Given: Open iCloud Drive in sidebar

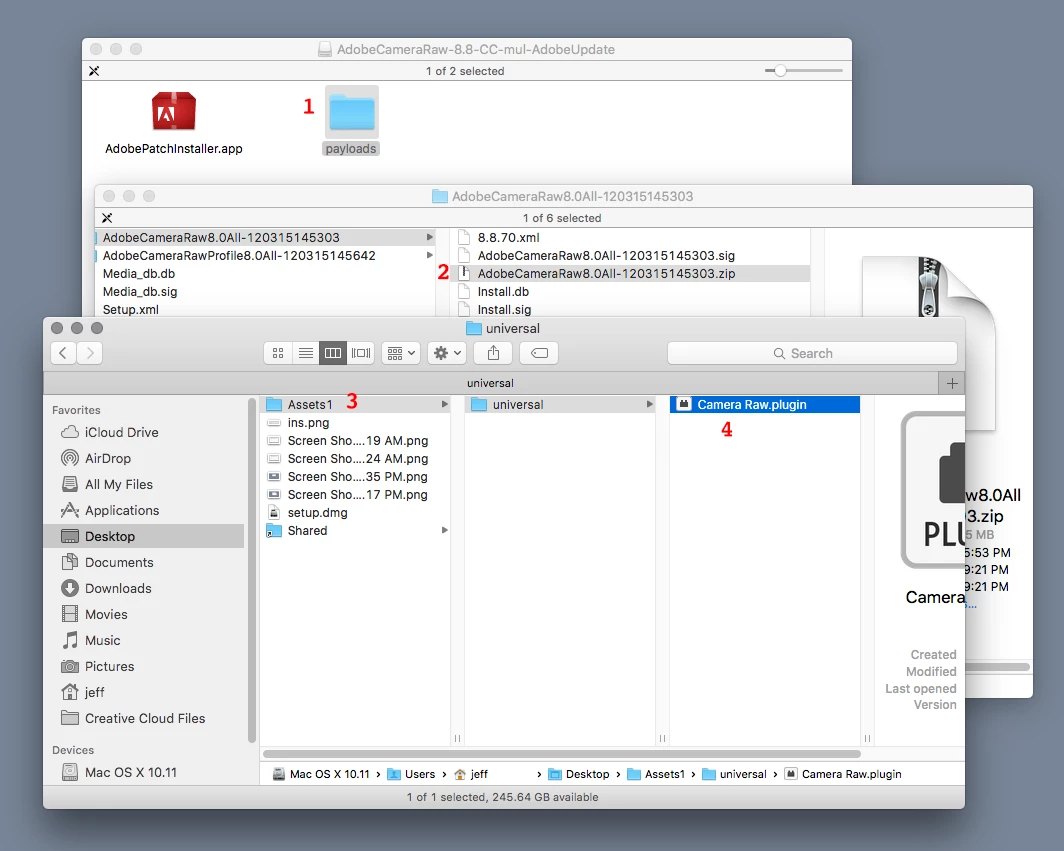Looking at the screenshot, I should tap(144, 432).
